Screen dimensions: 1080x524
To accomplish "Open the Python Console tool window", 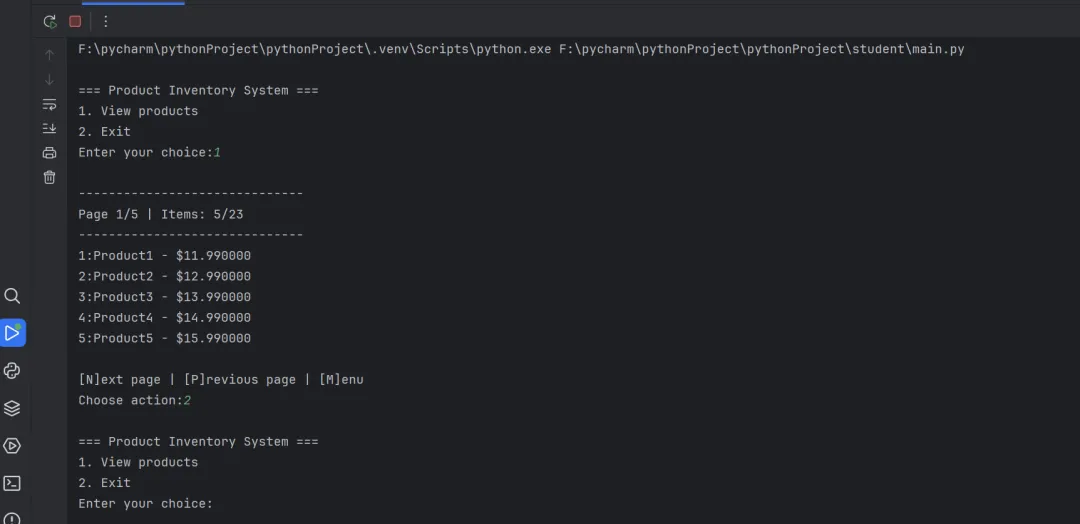I will coord(12,370).
